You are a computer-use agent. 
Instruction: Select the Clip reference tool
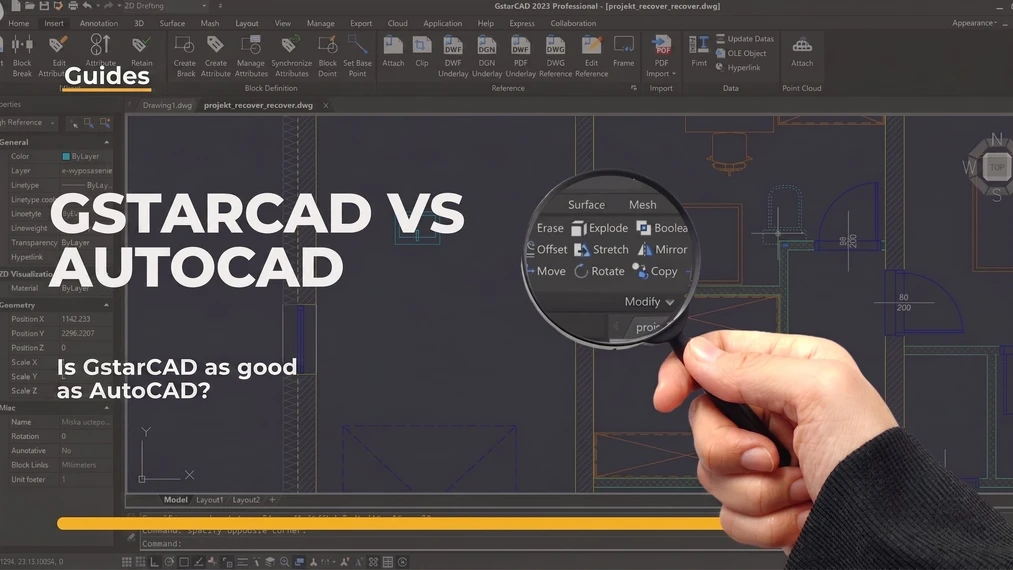coord(422,45)
